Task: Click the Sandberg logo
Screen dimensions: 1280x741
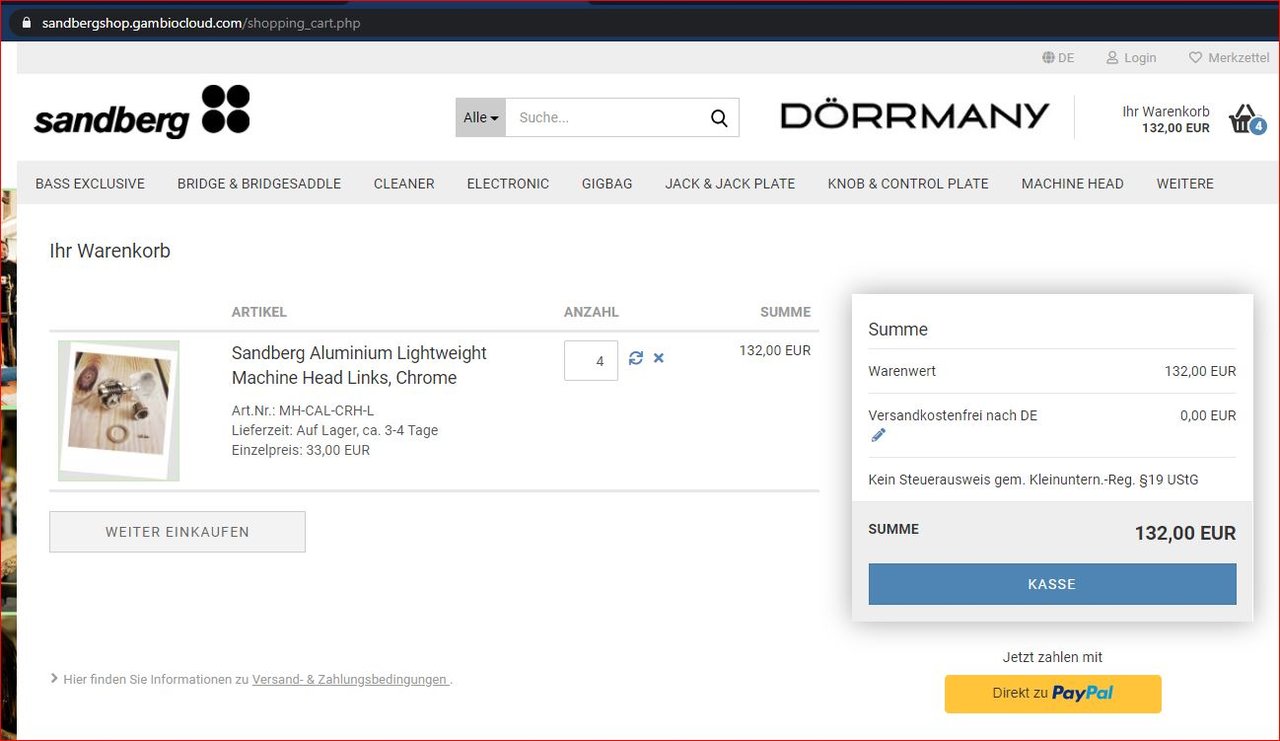Action: coord(142,111)
